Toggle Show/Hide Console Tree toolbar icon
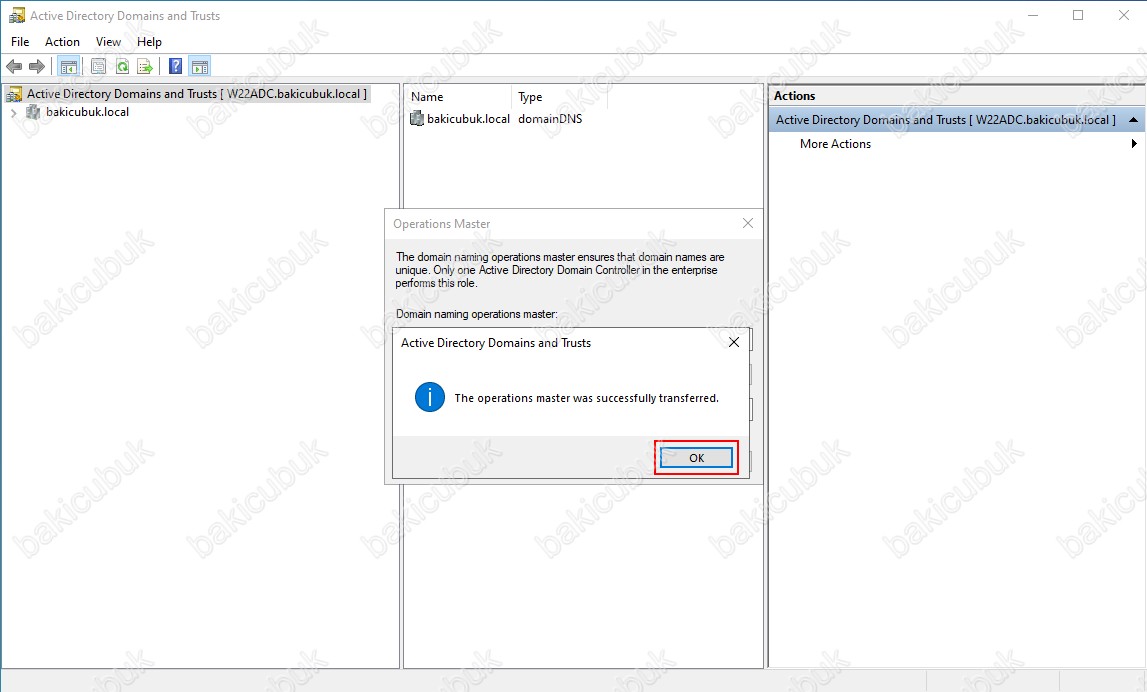The image size is (1147, 692). tap(69, 67)
